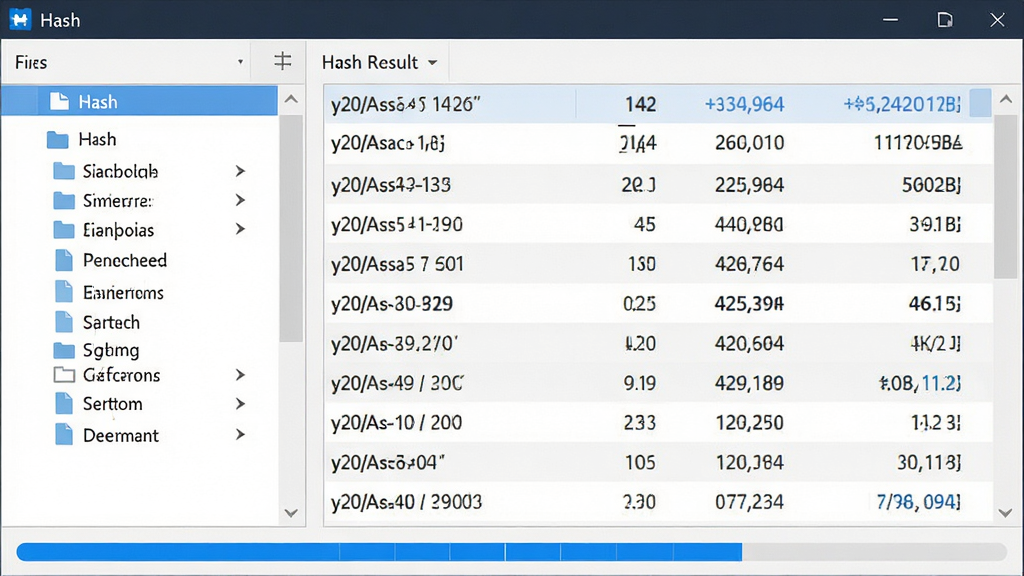Click the value 120,250 in results
Viewport: 1024px width, 576px height.
point(749,423)
